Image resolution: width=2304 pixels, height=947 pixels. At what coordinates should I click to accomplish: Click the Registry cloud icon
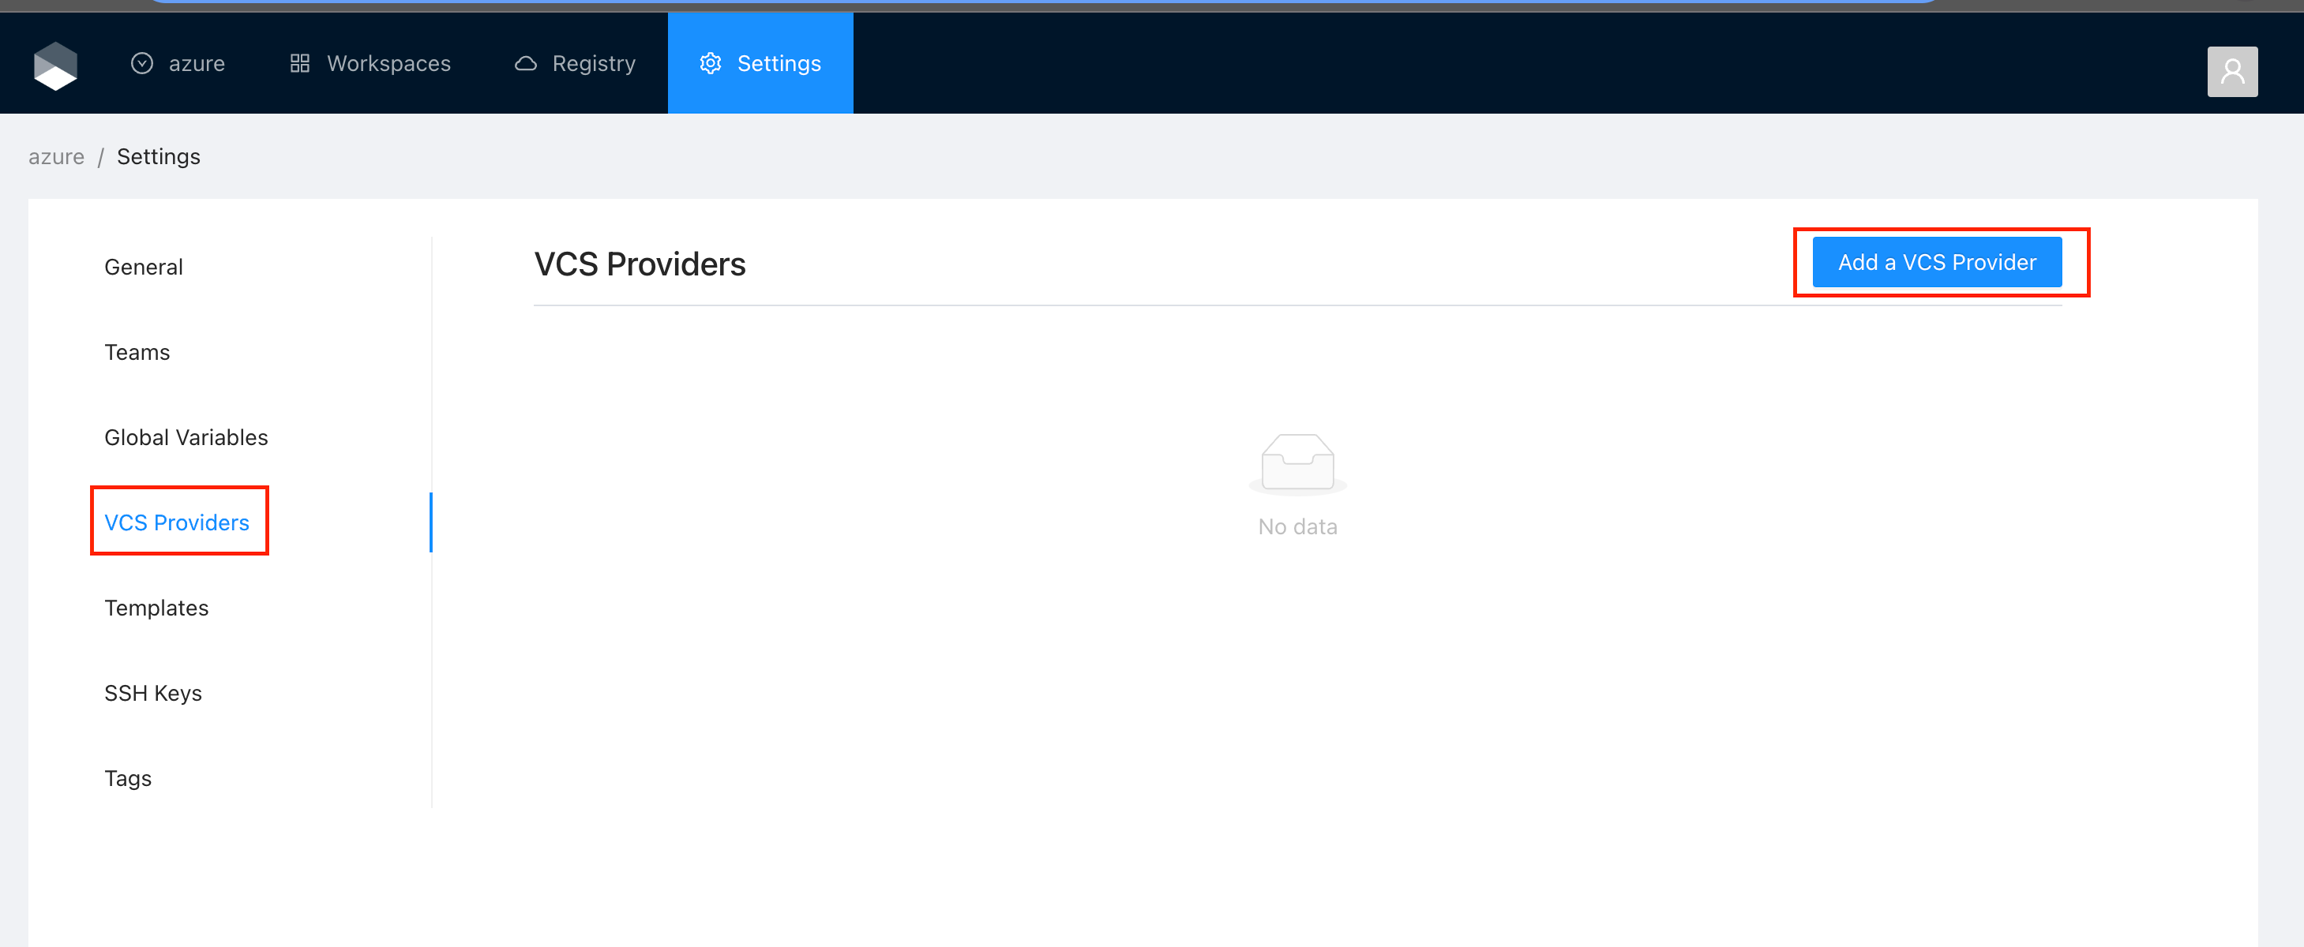click(526, 63)
